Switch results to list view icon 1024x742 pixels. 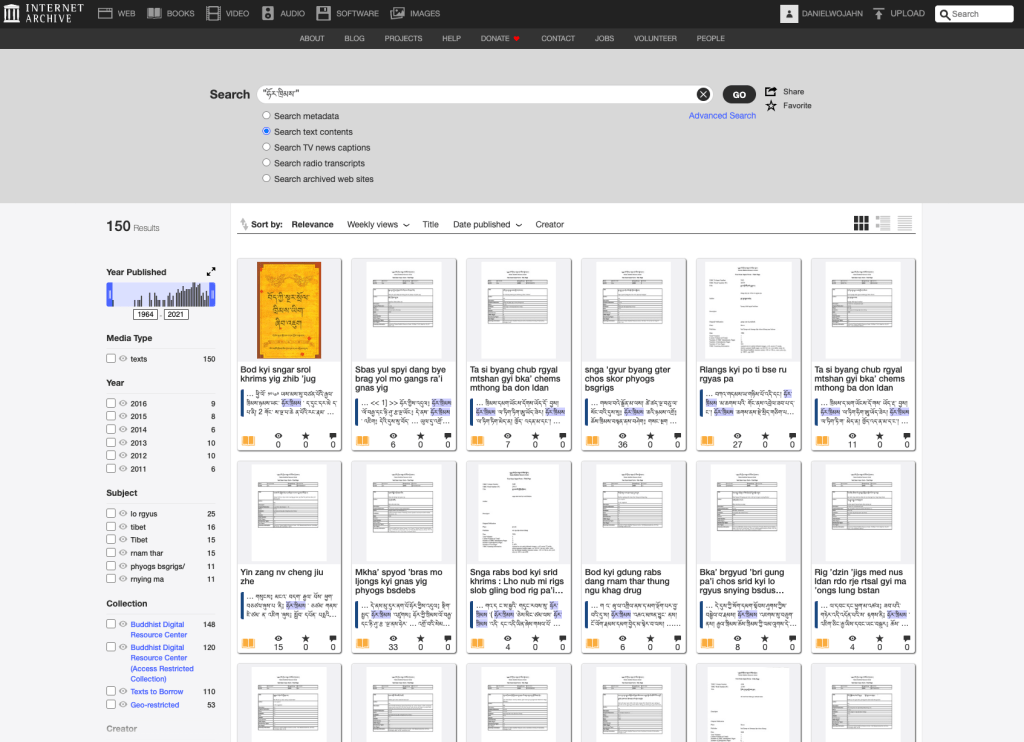point(882,222)
